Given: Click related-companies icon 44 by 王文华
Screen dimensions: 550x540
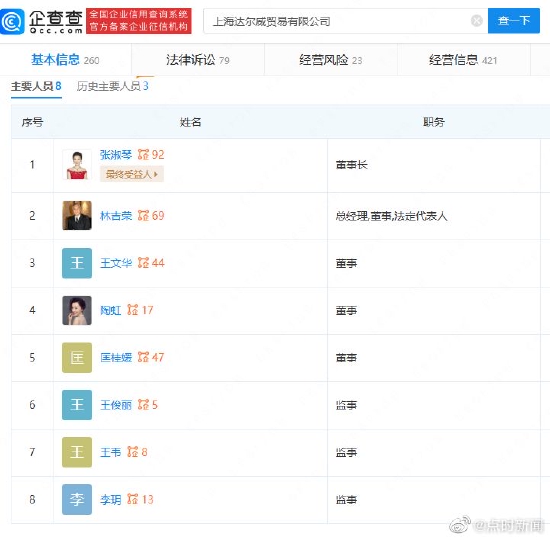Looking at the screenshot, I should point(151,263).
